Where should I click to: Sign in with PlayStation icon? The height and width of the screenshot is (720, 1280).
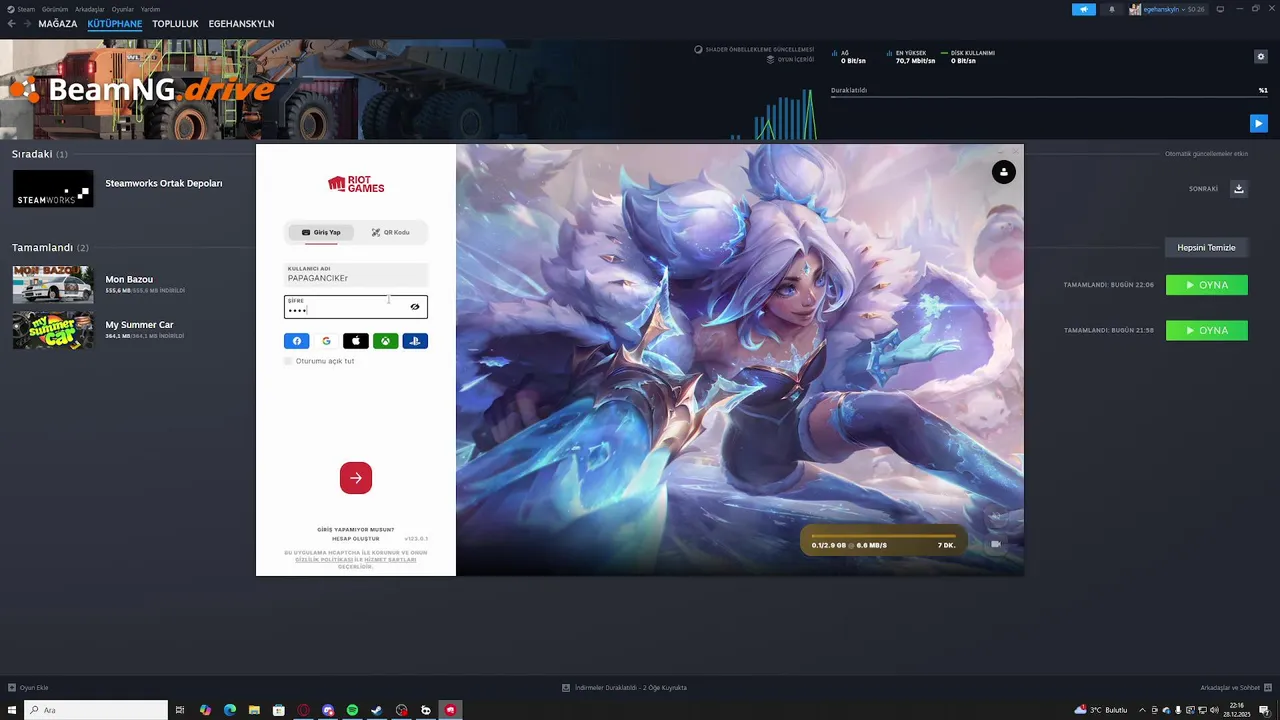pyautogui.click(x=415, y=341)
